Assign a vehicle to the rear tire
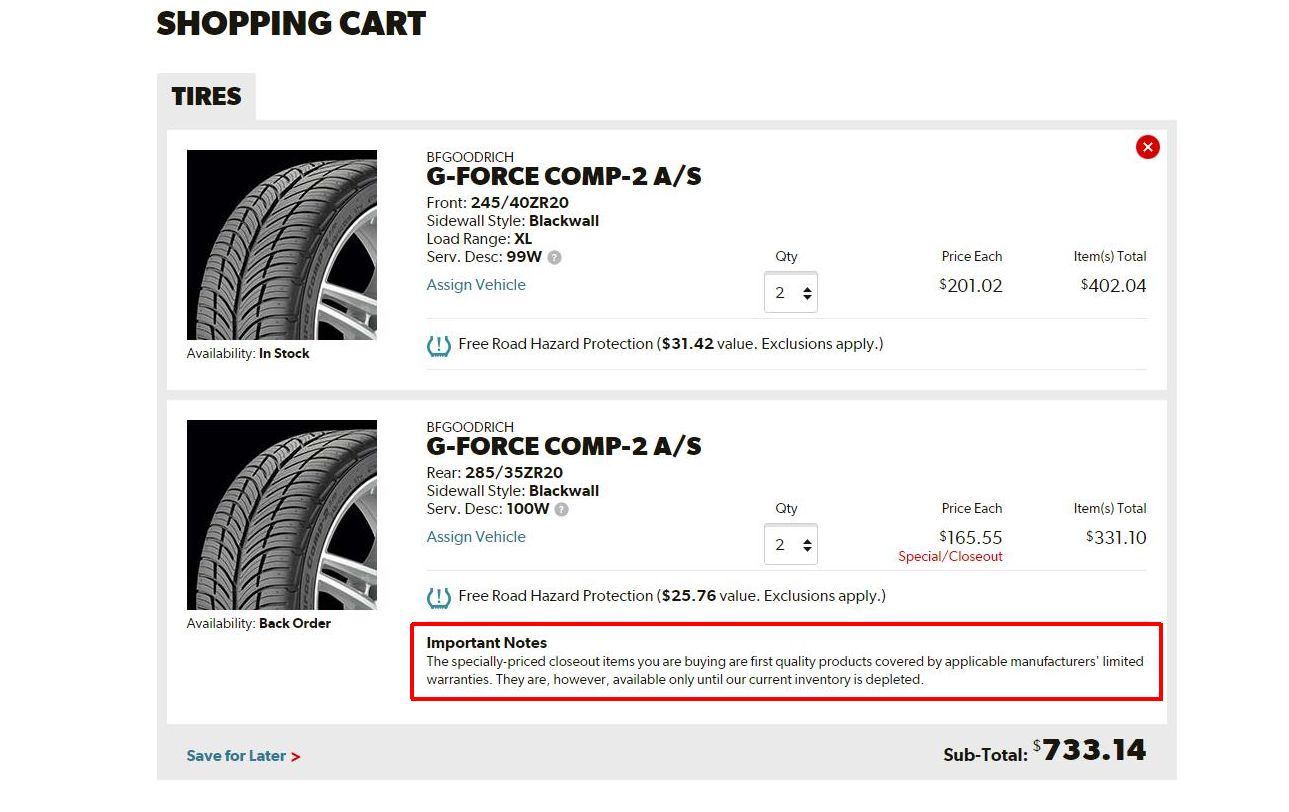This screenshot has width=1289, height=812. click(476, 537)
